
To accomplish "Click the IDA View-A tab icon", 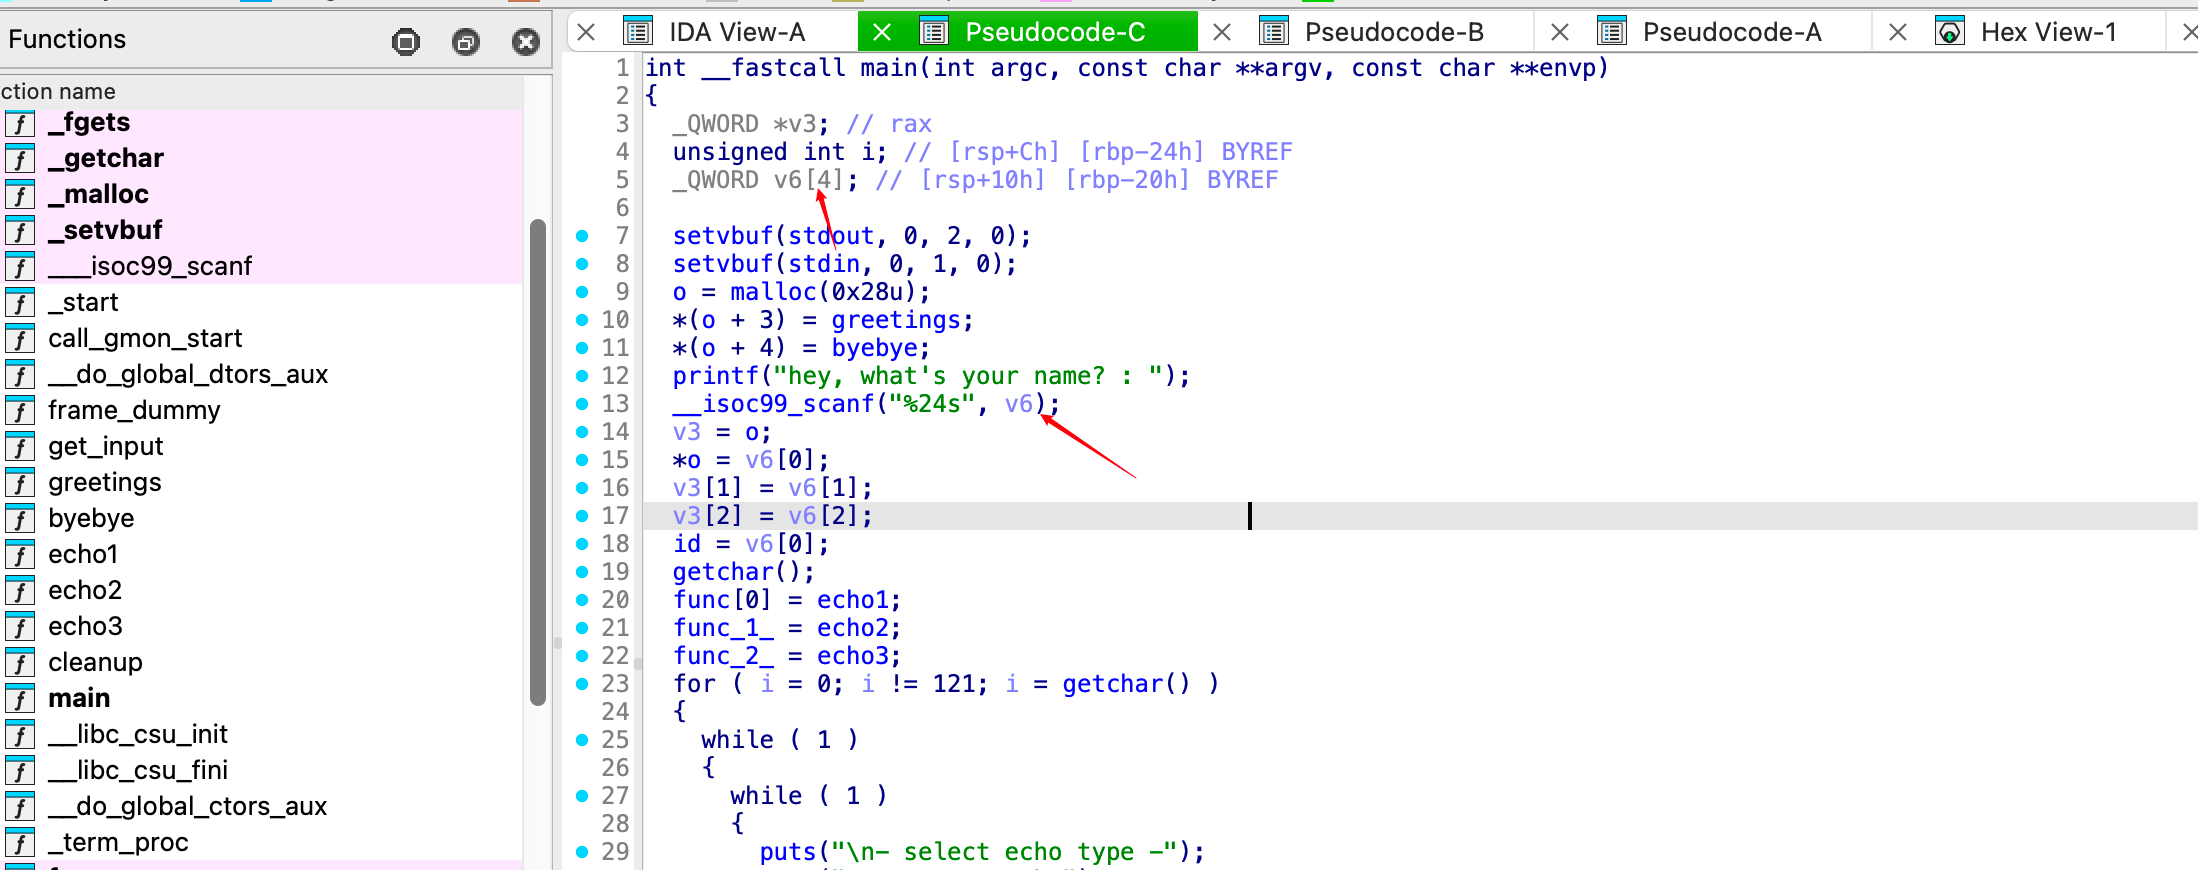I will click(638, 32).
